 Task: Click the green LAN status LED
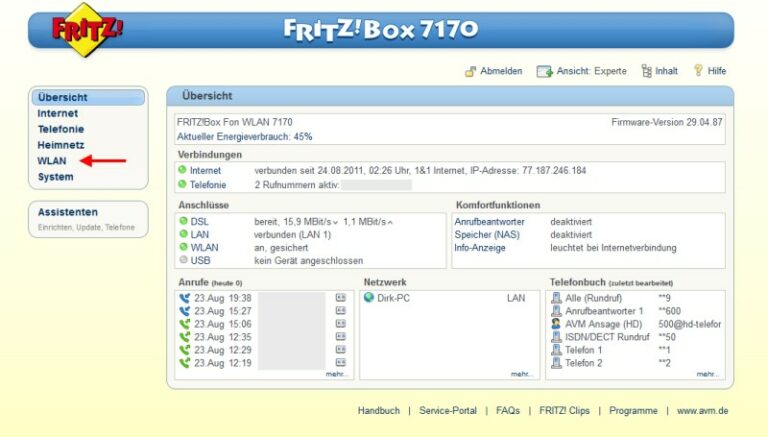[184, 234]
